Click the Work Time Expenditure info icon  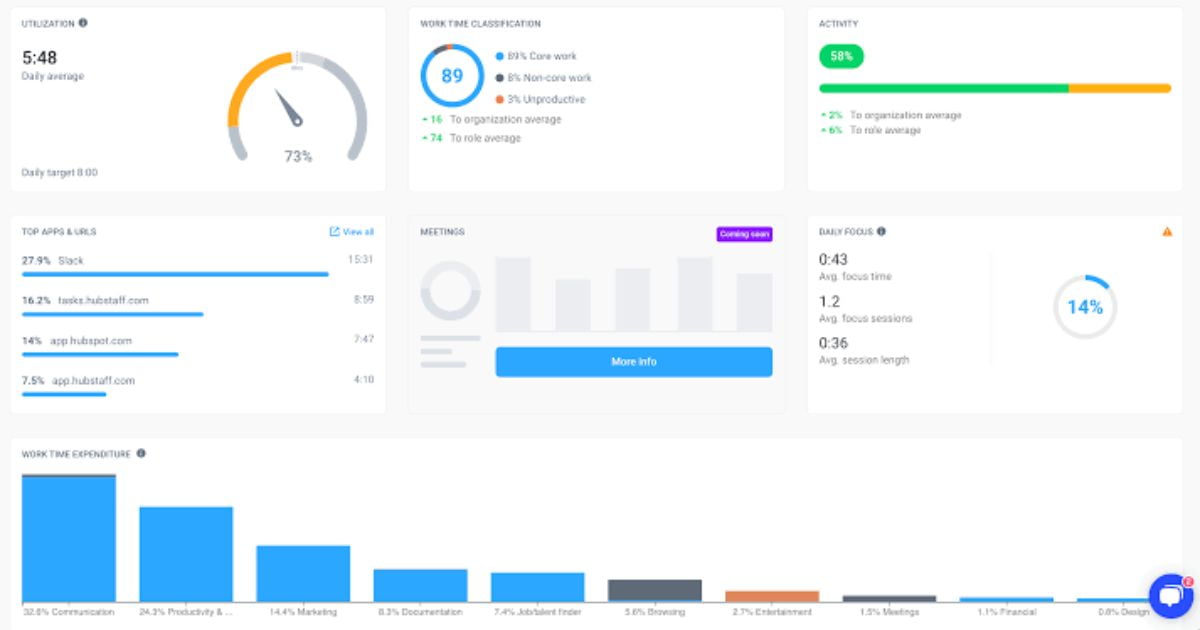click(x=141, y=453)
